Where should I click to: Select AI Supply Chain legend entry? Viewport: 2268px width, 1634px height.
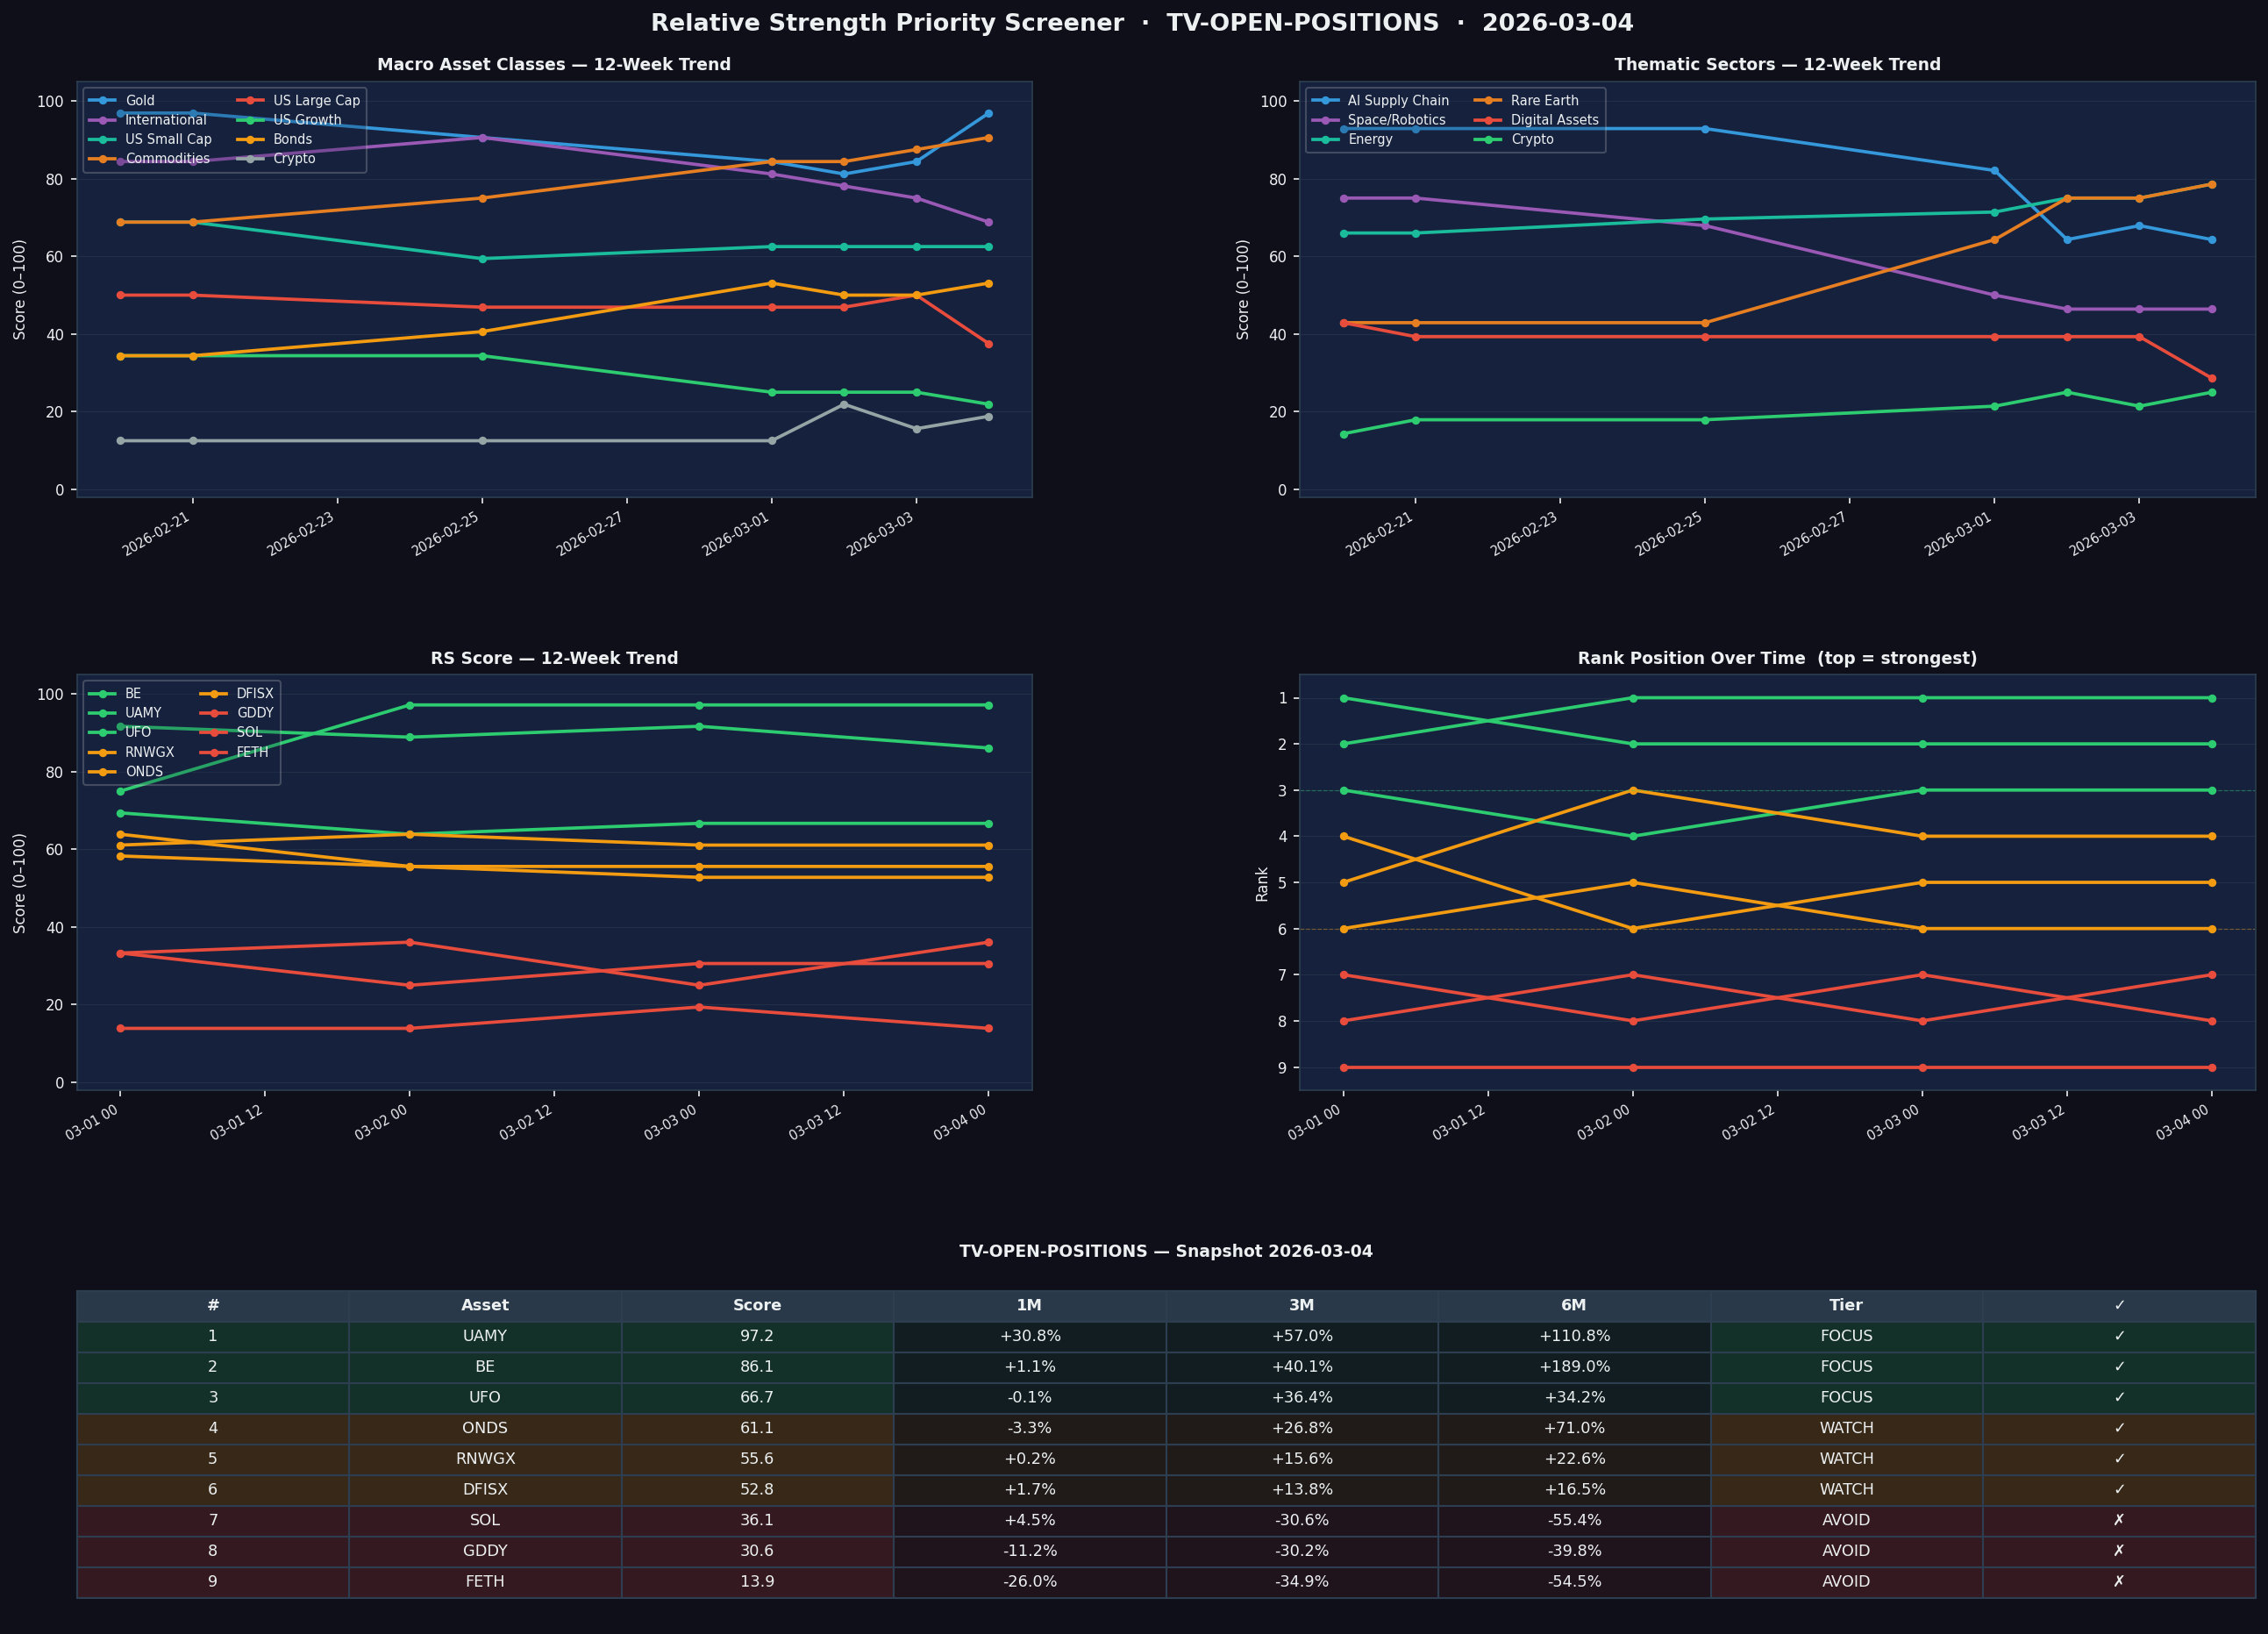[1397, 101]
